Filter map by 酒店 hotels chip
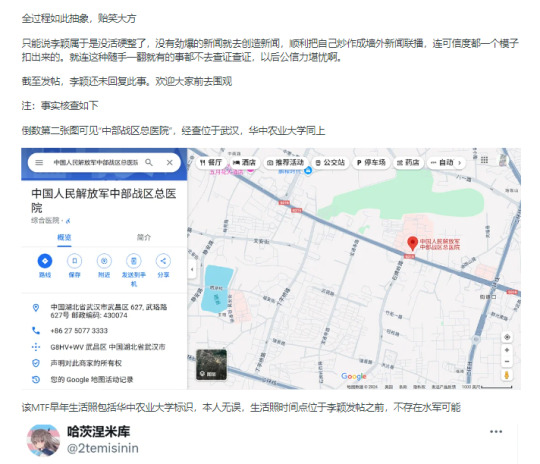This screenshot has width=540, height=464. click(x=244, y=162)
